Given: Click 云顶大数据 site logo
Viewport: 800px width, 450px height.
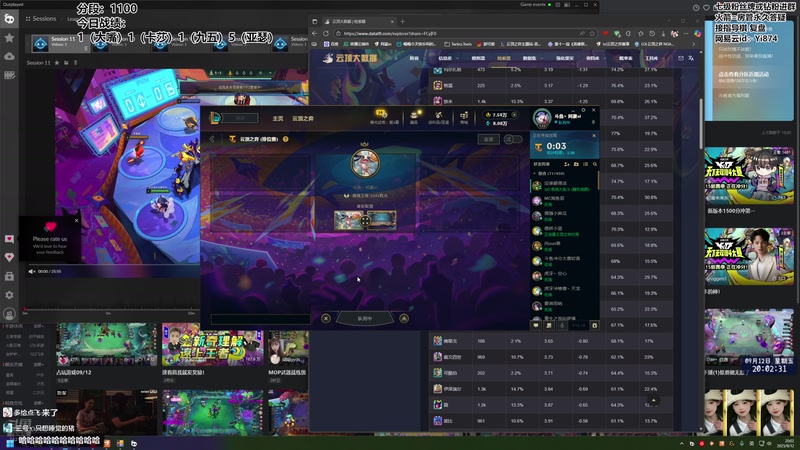Looking at the screenshot, I should pyautogui.click(x=351, y=58).
